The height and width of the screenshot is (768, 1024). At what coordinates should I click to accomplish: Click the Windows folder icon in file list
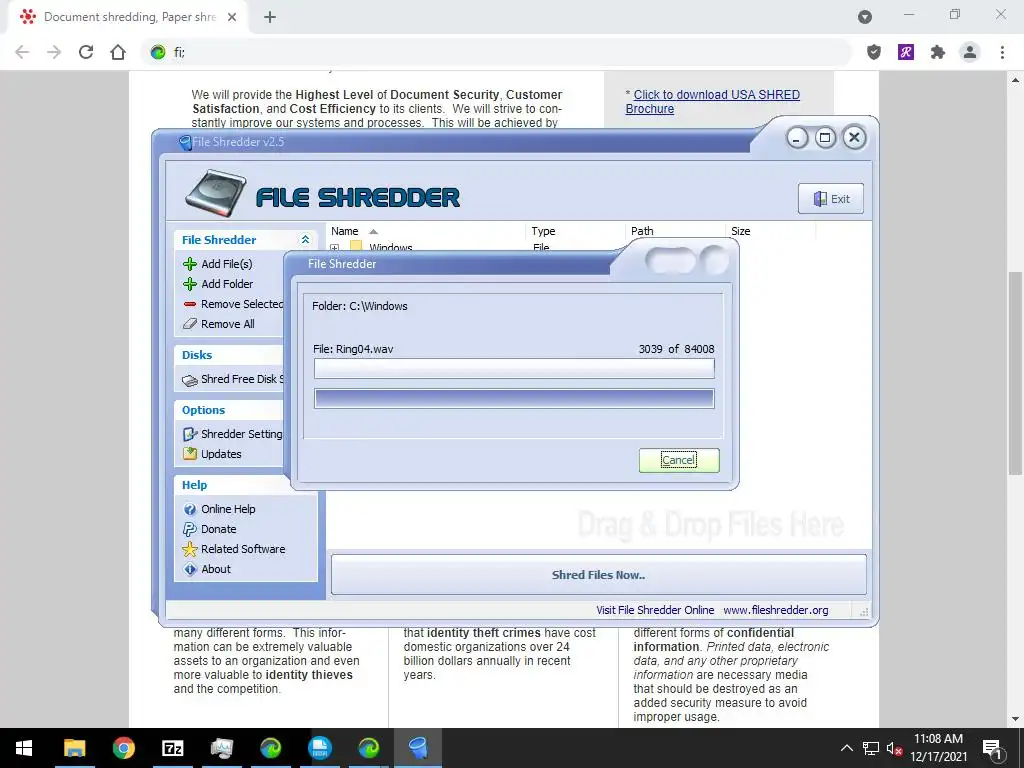point(356,247)
